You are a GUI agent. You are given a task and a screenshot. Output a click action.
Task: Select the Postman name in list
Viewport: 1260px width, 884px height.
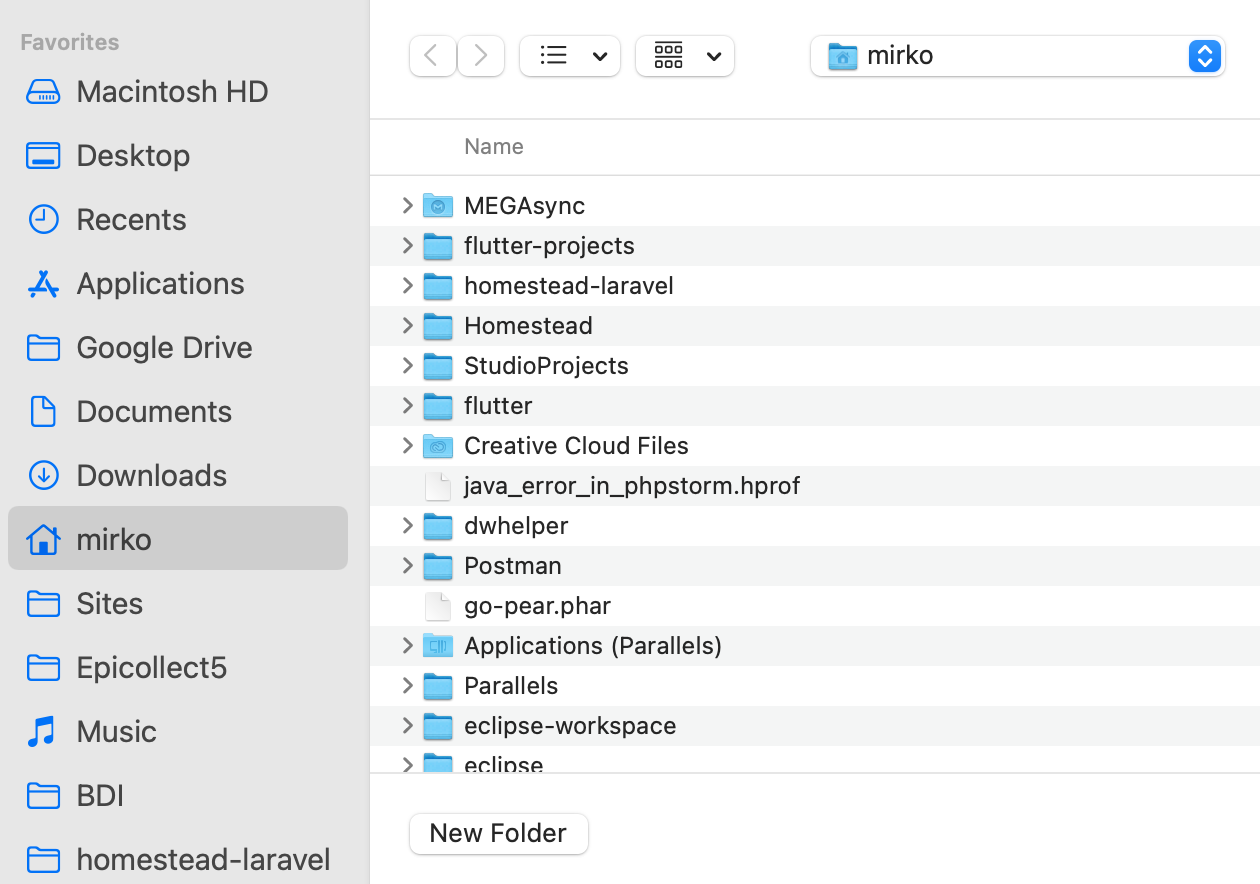[513, 566]
